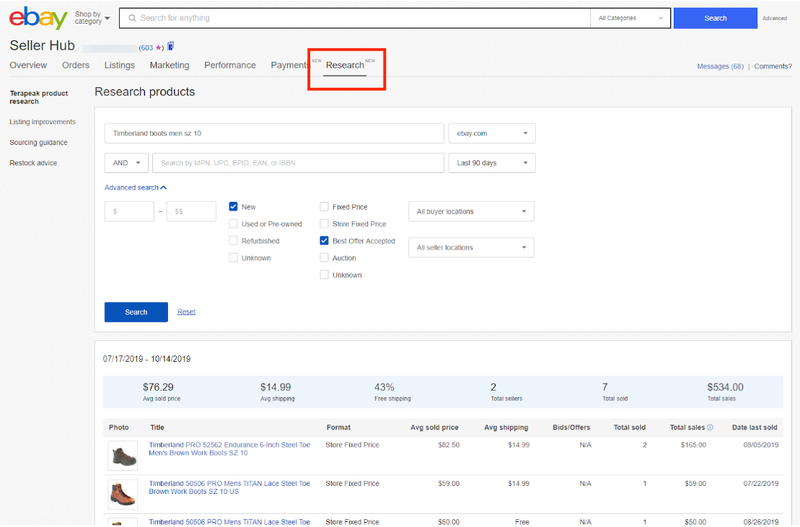This screenshot has height=527, width=800.
Task: Click the Total sold column header
Action: click(x=629, y=428)
